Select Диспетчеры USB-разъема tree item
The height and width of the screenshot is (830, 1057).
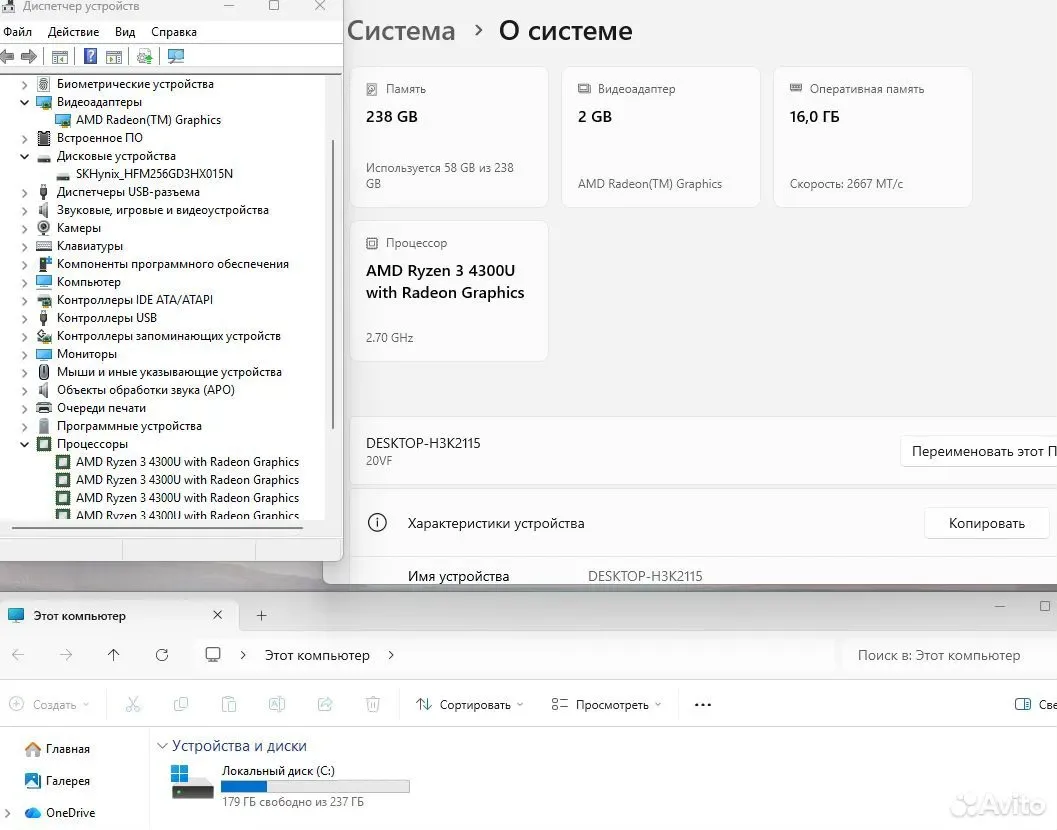(x=128, y=192)
